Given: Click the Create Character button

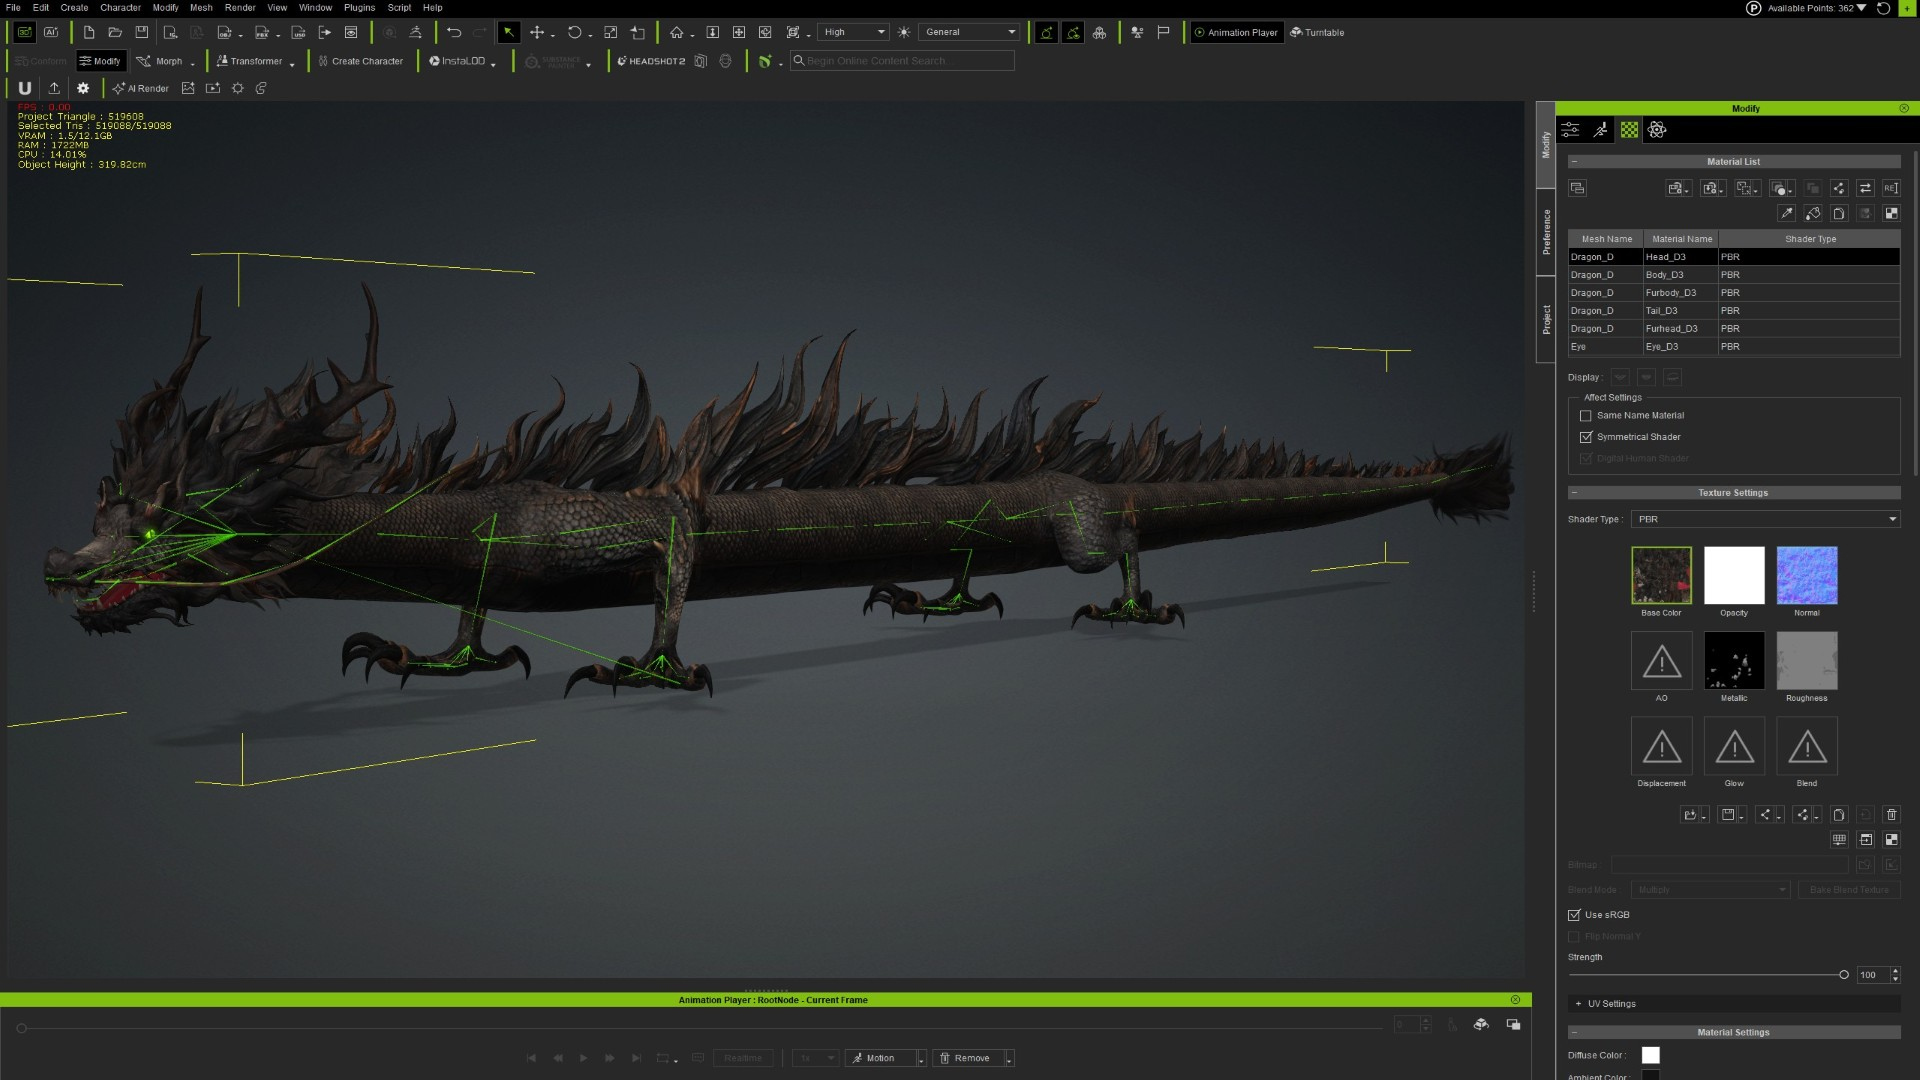Looking at the screenshot, I should 360,61.
